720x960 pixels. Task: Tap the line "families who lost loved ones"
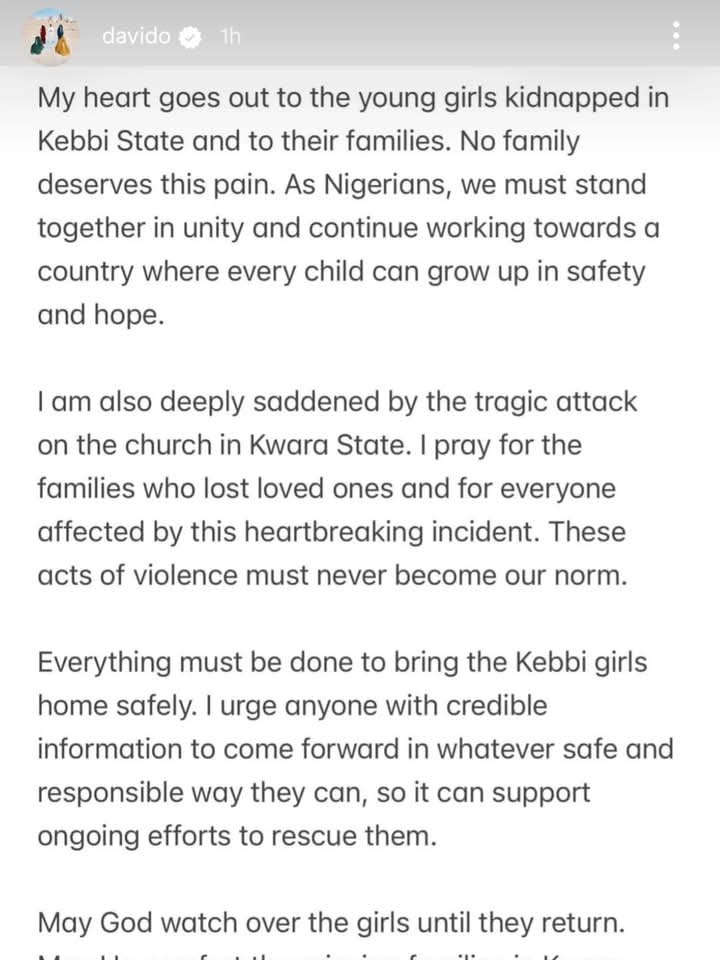[x=326, y=490]
